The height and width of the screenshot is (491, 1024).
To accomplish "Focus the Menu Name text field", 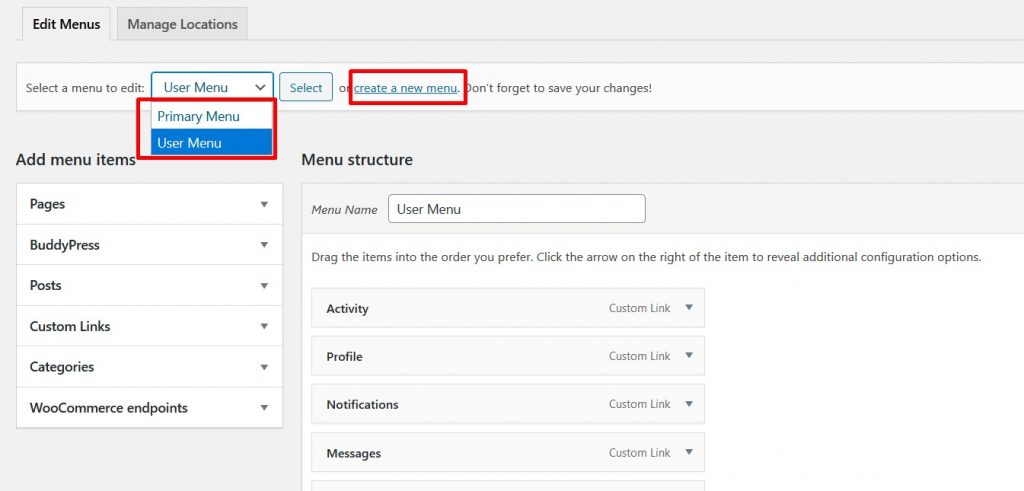I will tap(517, 209).
